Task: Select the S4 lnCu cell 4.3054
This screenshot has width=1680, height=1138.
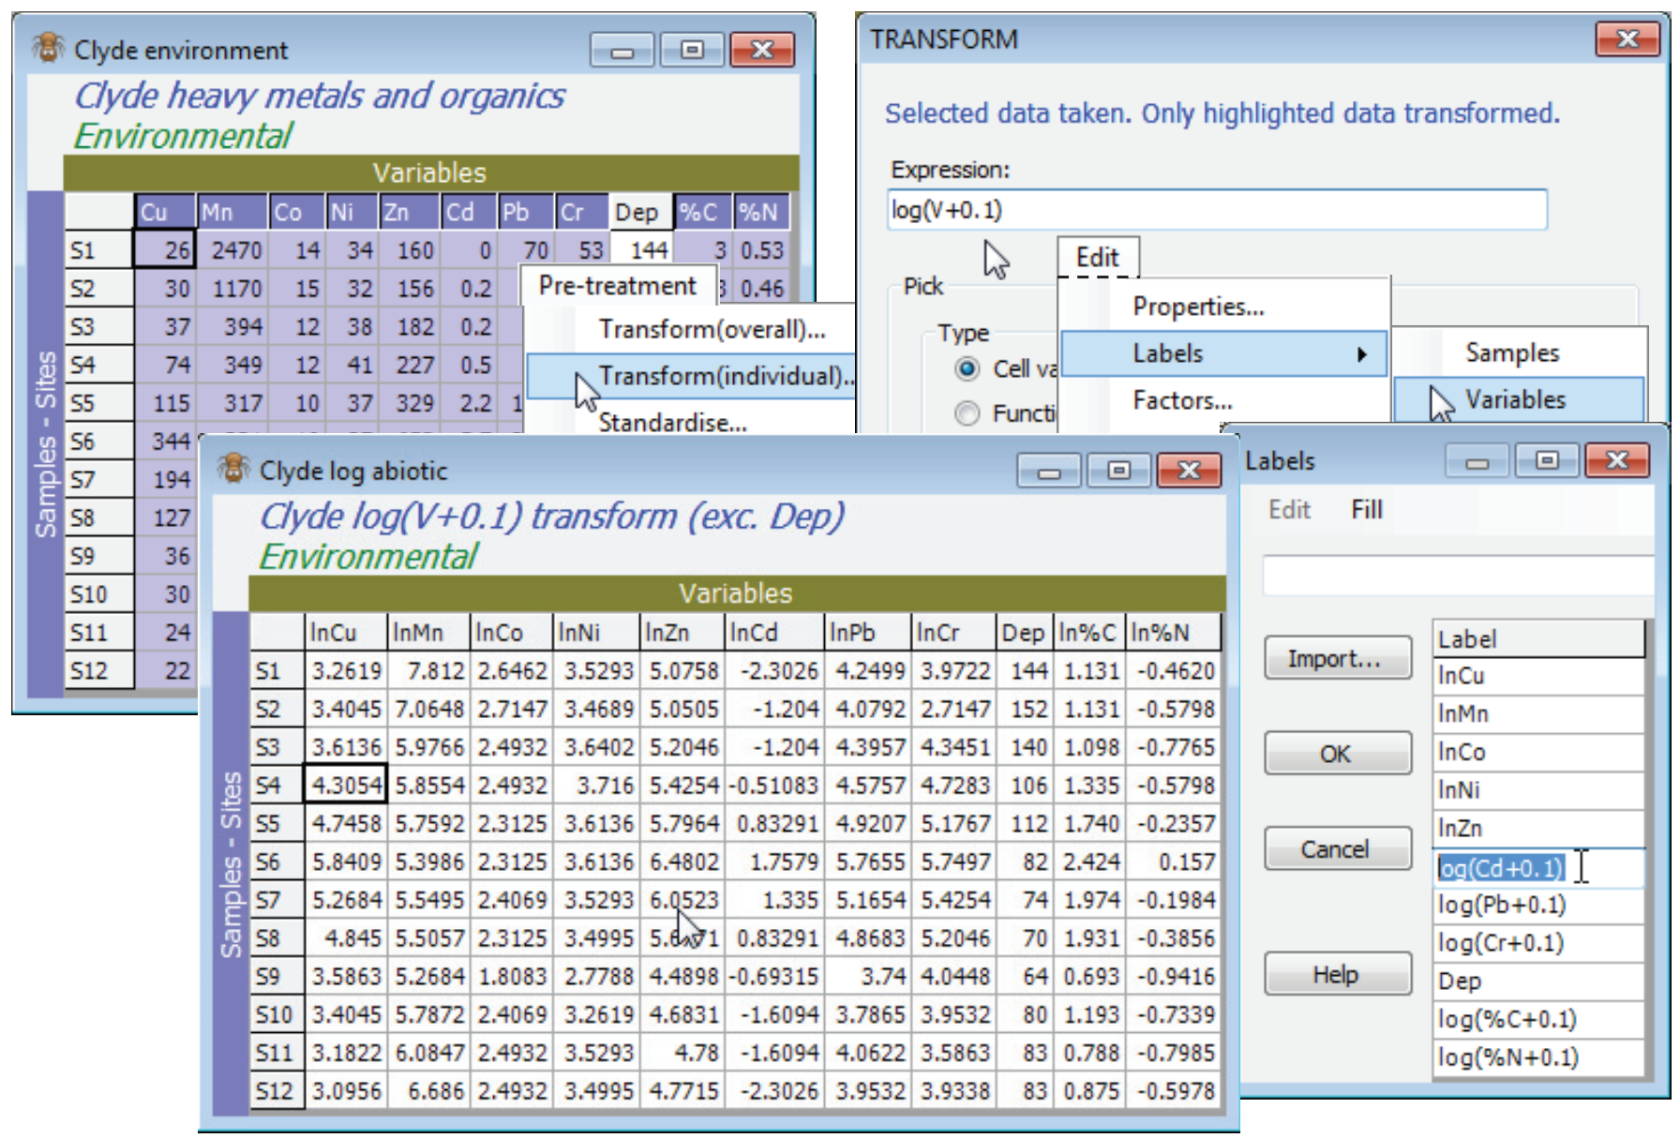Action: click(x=346, y=786)
